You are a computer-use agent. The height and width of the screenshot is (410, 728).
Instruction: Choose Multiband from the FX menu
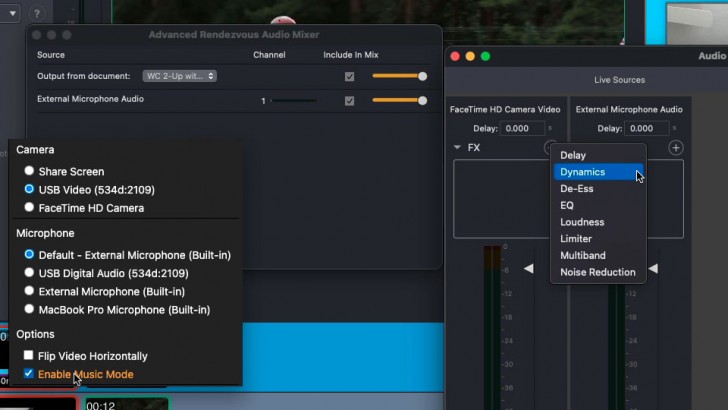point(598,255)
